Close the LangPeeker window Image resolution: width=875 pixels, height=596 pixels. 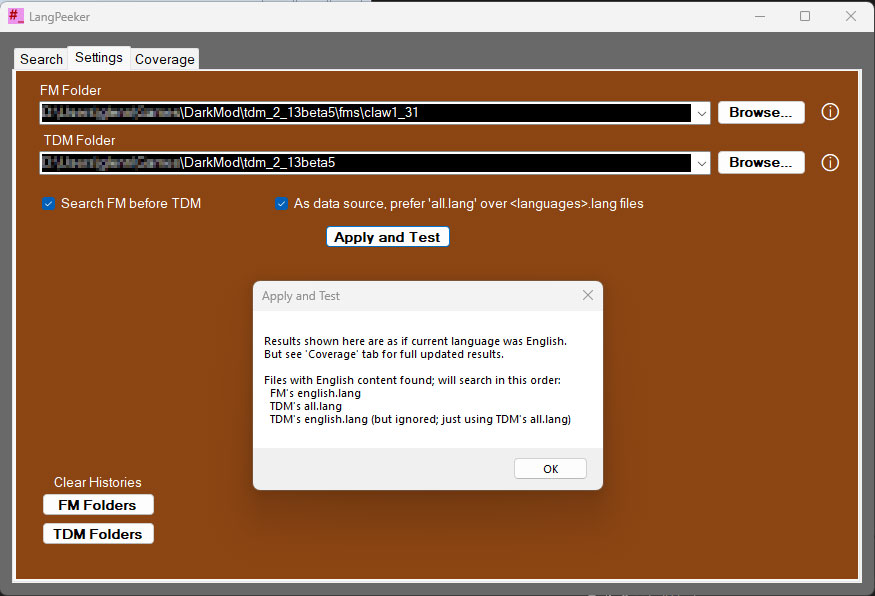coord(850,16)
